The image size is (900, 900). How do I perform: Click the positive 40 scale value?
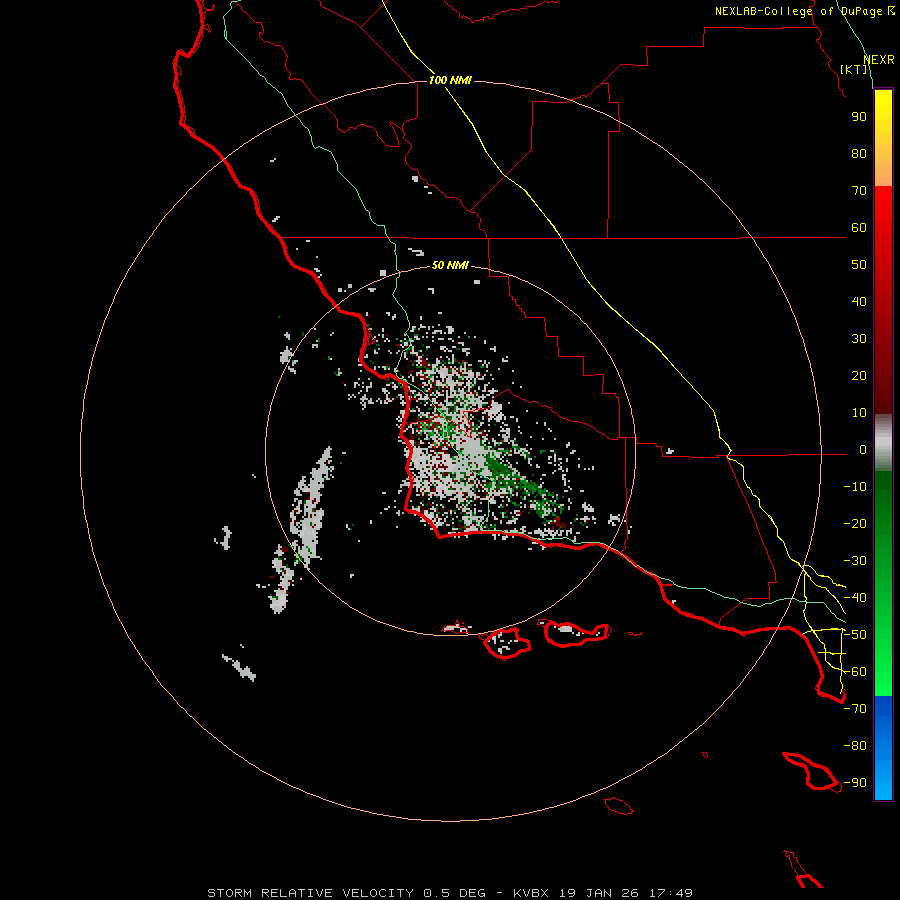[x=859, y=302]
